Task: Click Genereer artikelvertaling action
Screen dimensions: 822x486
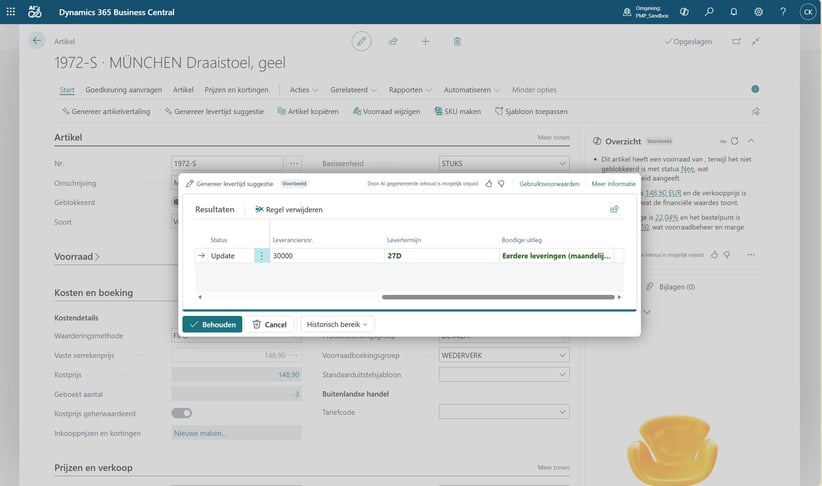Action: pyautogui.click(x=106, y=111)
